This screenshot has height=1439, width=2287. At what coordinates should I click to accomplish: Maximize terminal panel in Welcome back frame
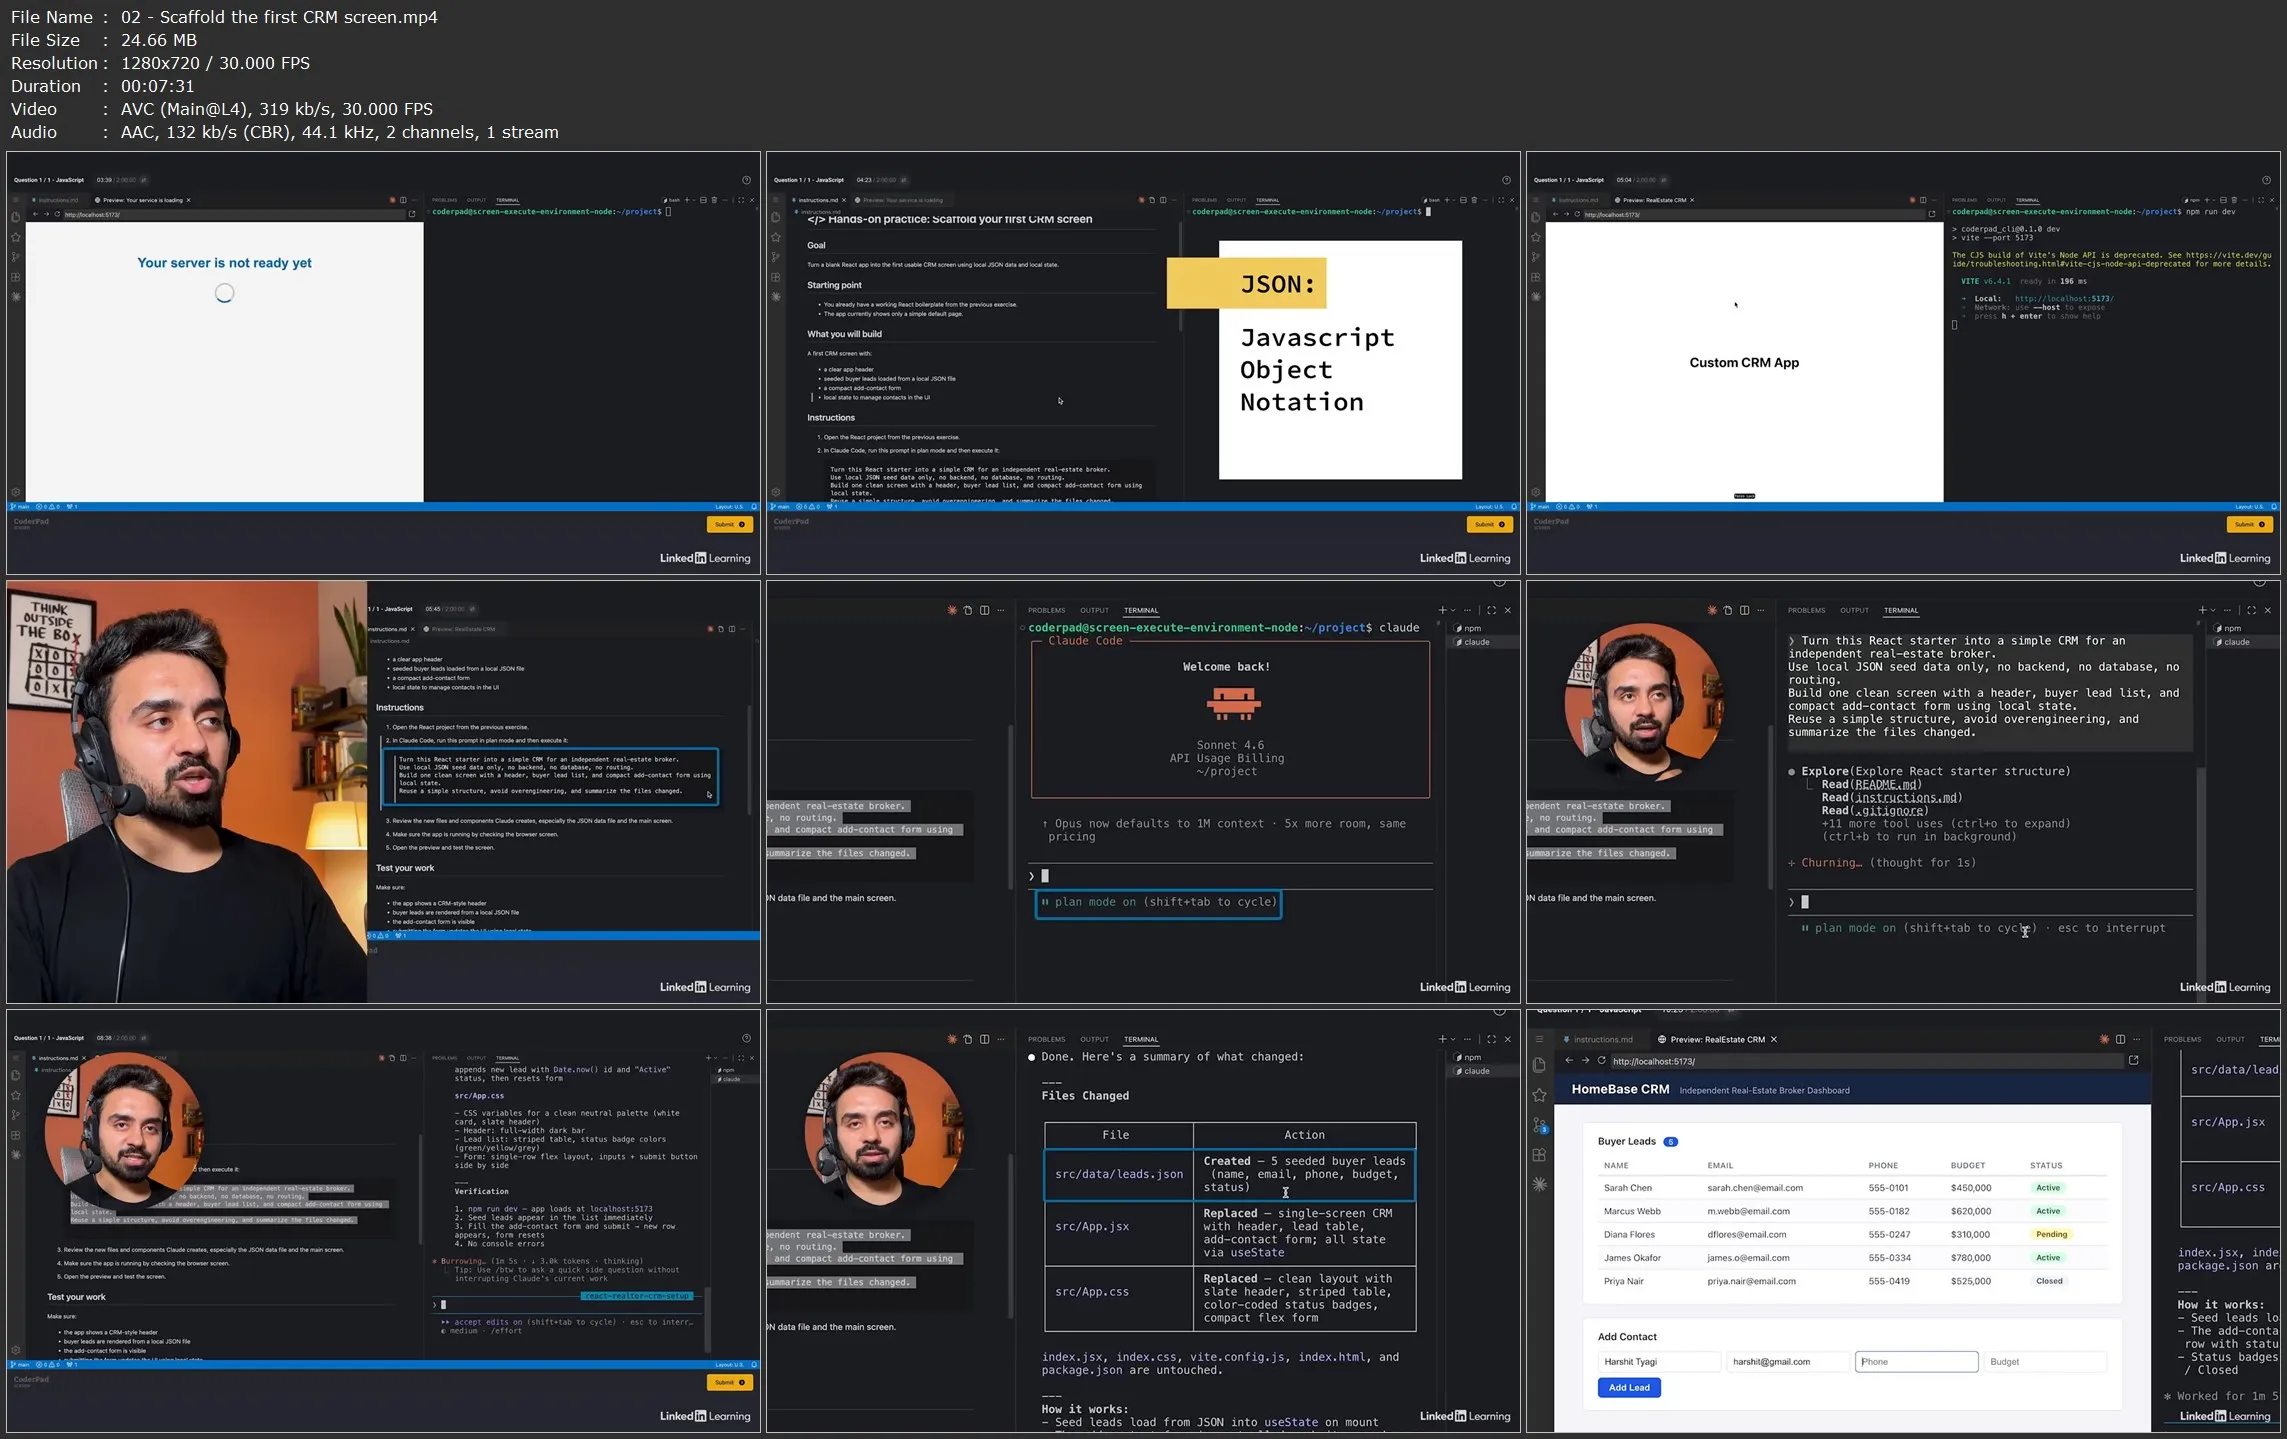1491,610
